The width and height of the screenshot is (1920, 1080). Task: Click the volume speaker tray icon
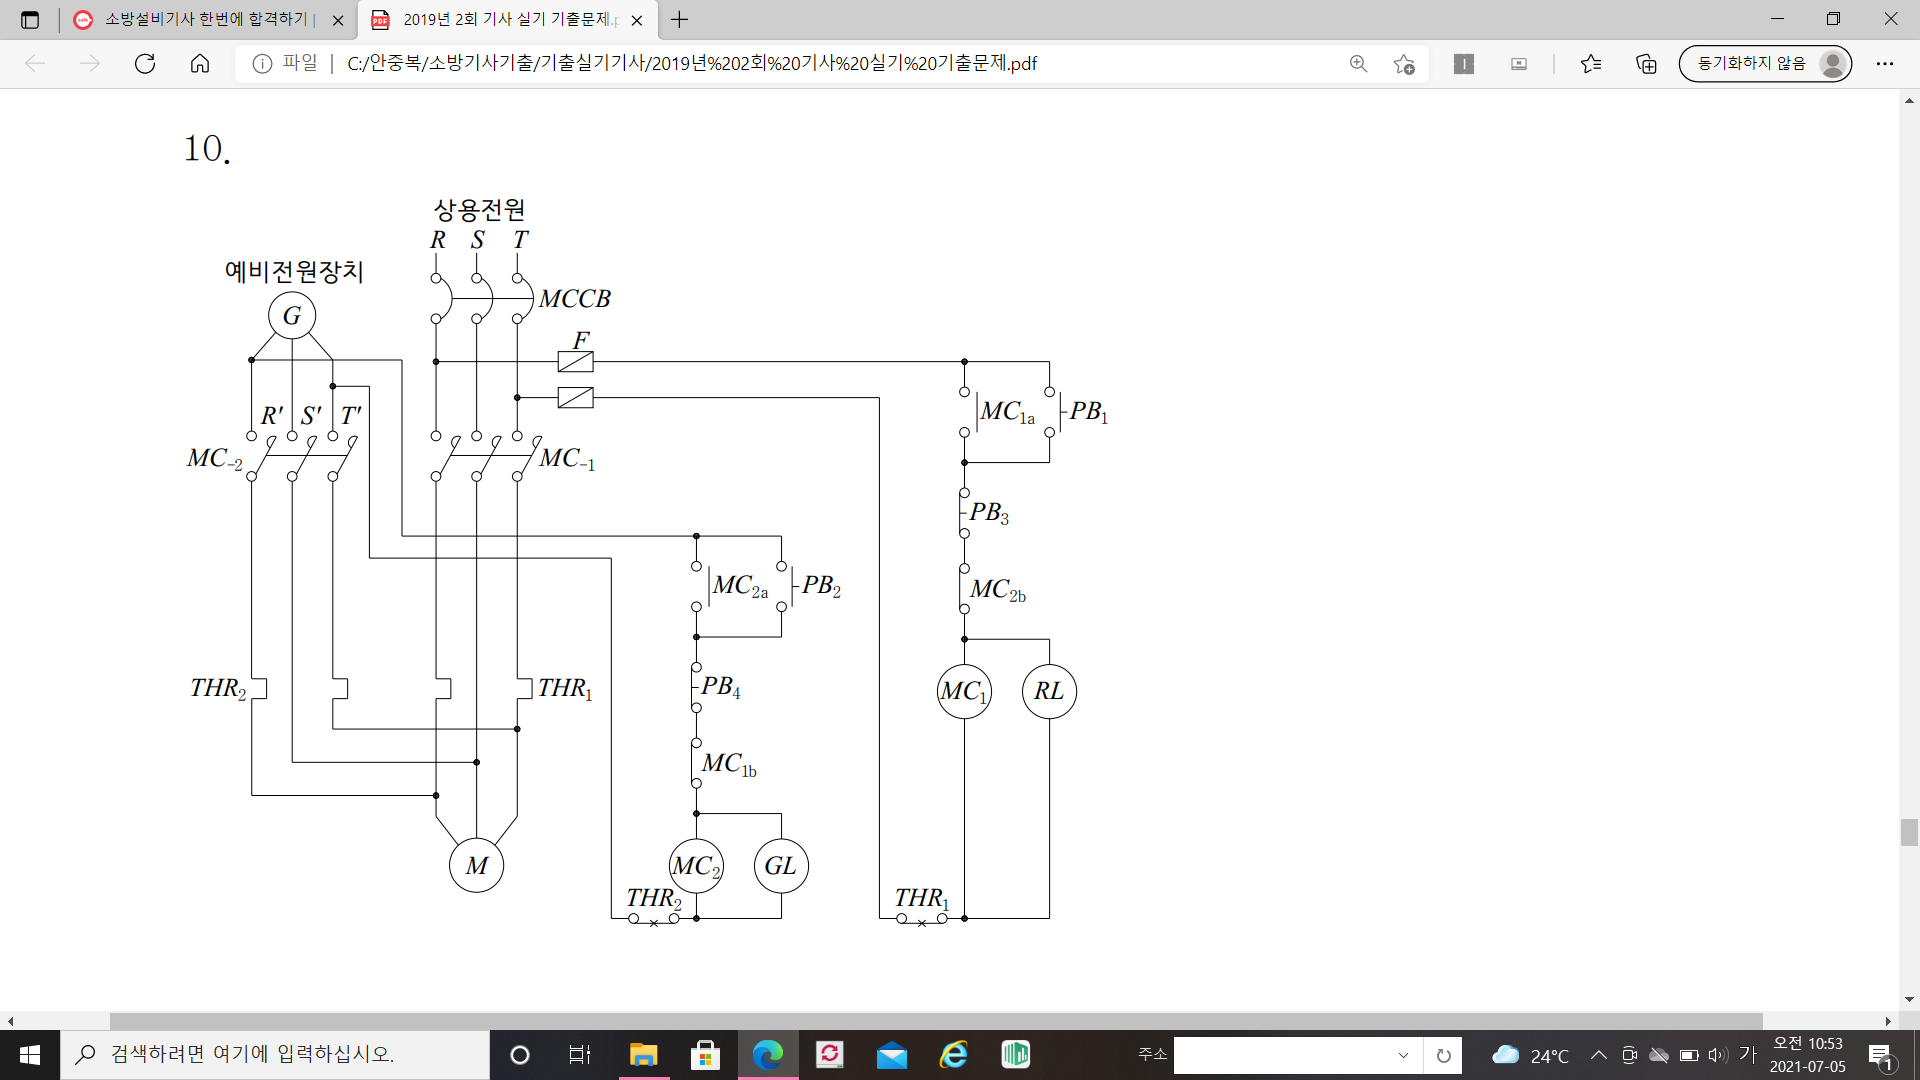coord(1718,1055)
